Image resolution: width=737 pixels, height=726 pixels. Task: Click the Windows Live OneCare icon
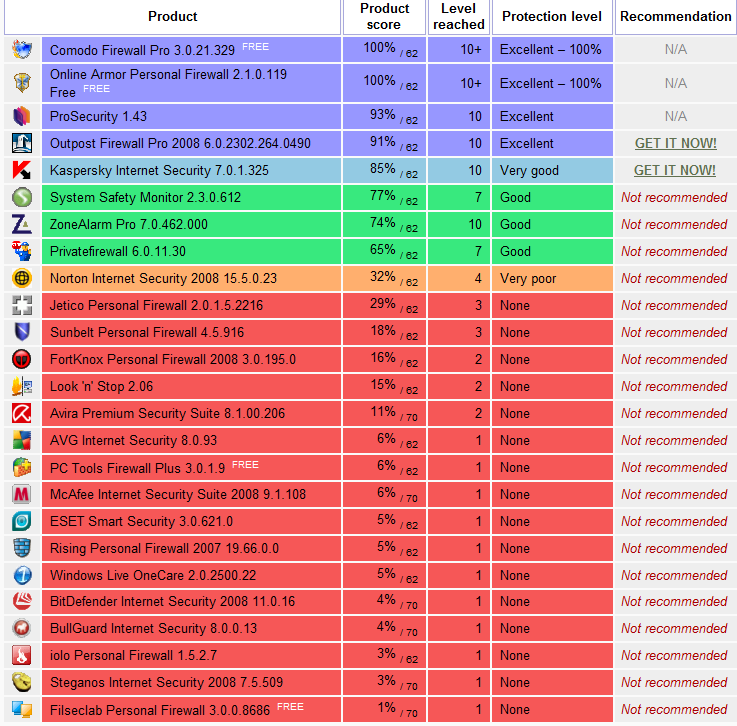pyautogui.click(x=22, y=575)
